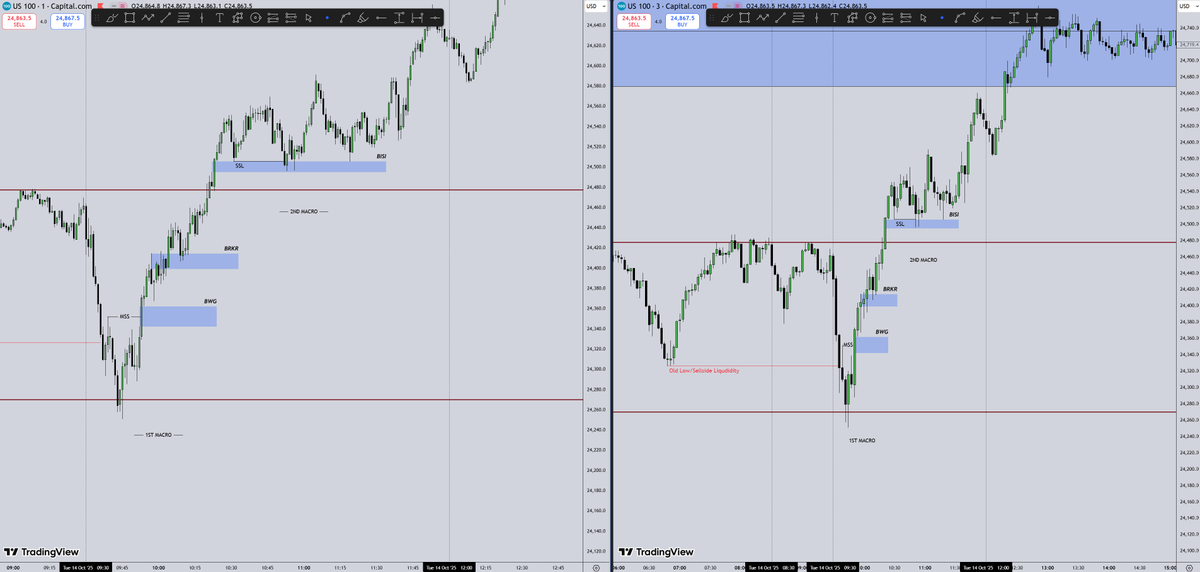Pick the blue dot color in right toolbar
The height and width of the screenshot is (572, 1200).
click(942, 18)
